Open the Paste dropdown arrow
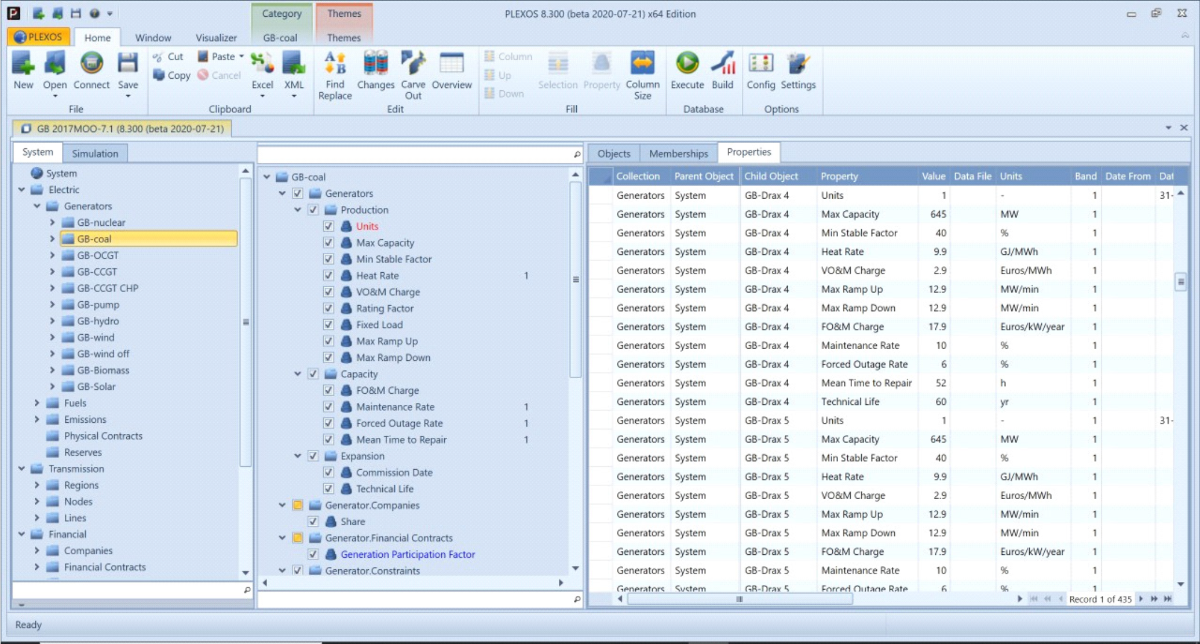 pyautogui.click(x=241, y=57)
